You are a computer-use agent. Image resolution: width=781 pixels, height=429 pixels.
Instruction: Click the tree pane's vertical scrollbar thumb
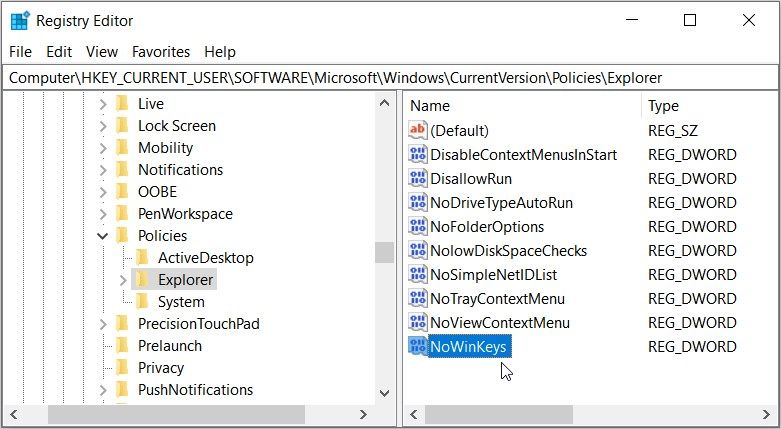[384, 252]
